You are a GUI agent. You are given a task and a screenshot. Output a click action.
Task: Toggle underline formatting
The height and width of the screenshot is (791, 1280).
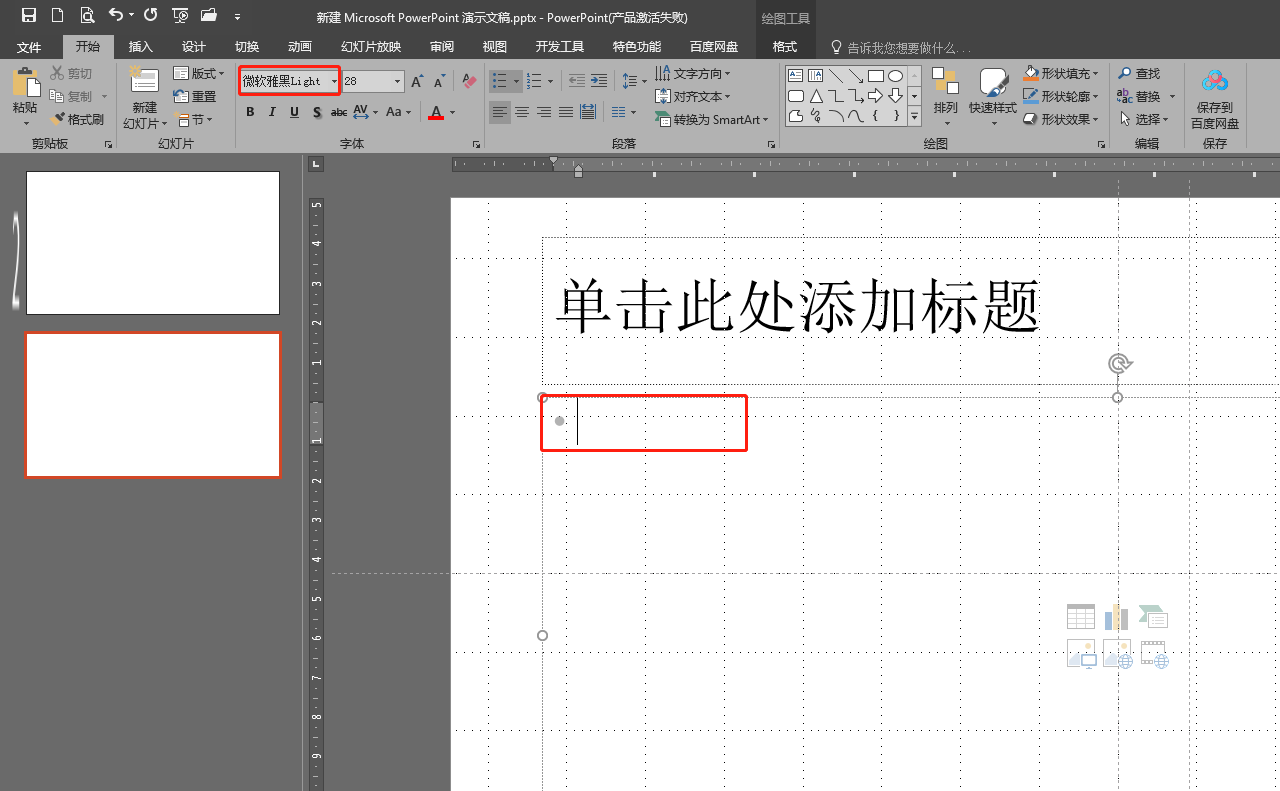click(x=294, y=112)
